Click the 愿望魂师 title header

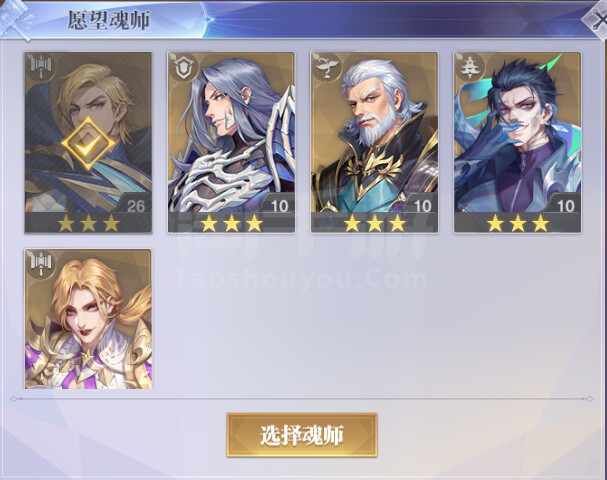108,20
